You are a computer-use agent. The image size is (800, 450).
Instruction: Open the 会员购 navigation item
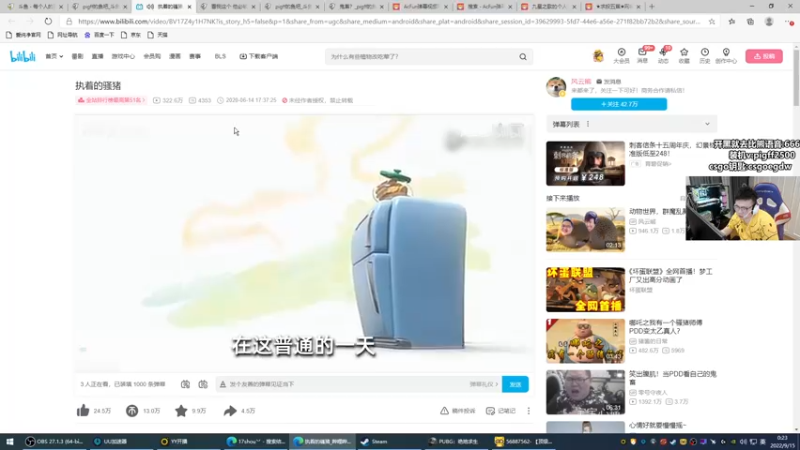point(152,56)
